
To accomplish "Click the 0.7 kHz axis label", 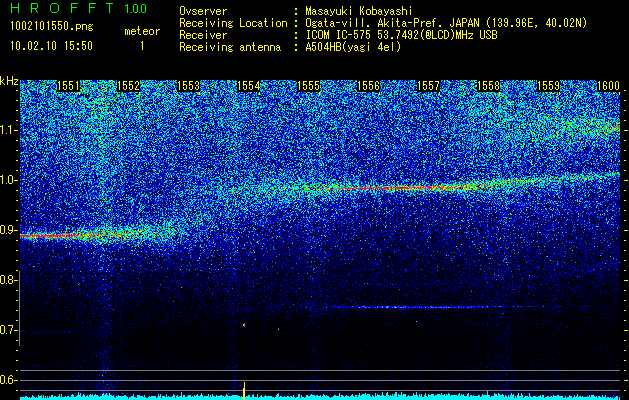I will 9,330.
